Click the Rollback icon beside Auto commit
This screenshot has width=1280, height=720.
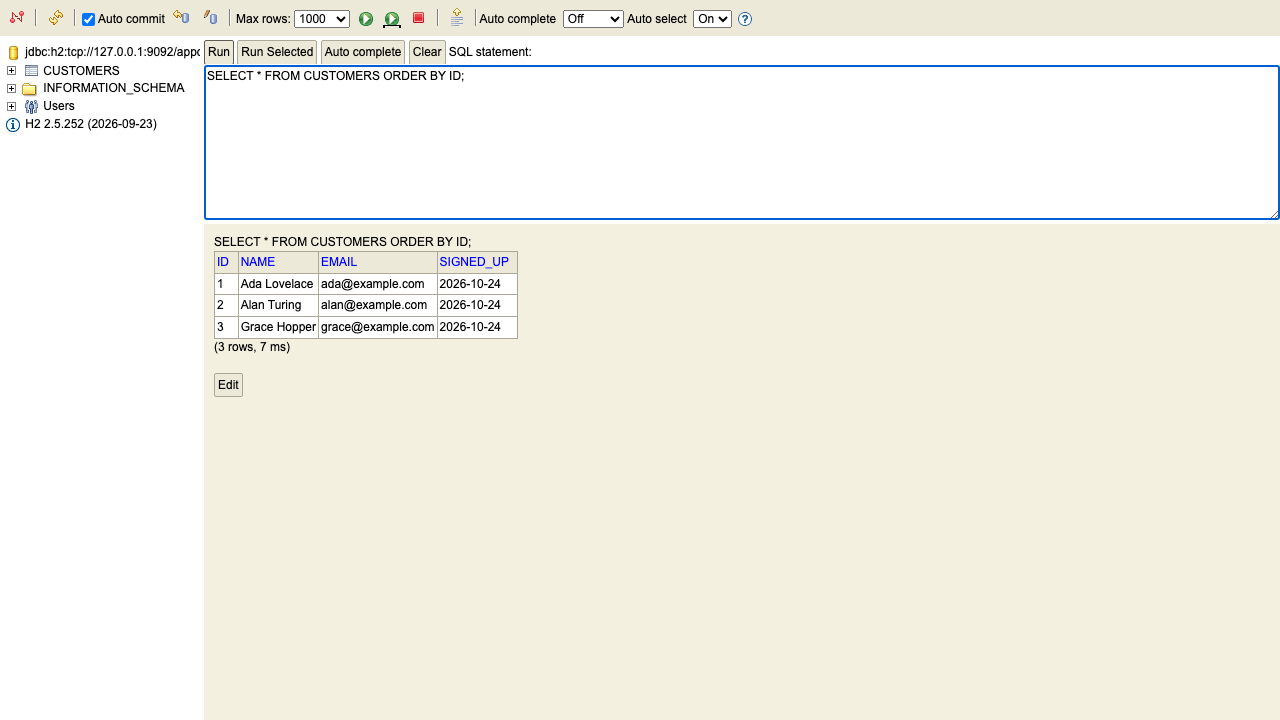[x=181, y=18]
